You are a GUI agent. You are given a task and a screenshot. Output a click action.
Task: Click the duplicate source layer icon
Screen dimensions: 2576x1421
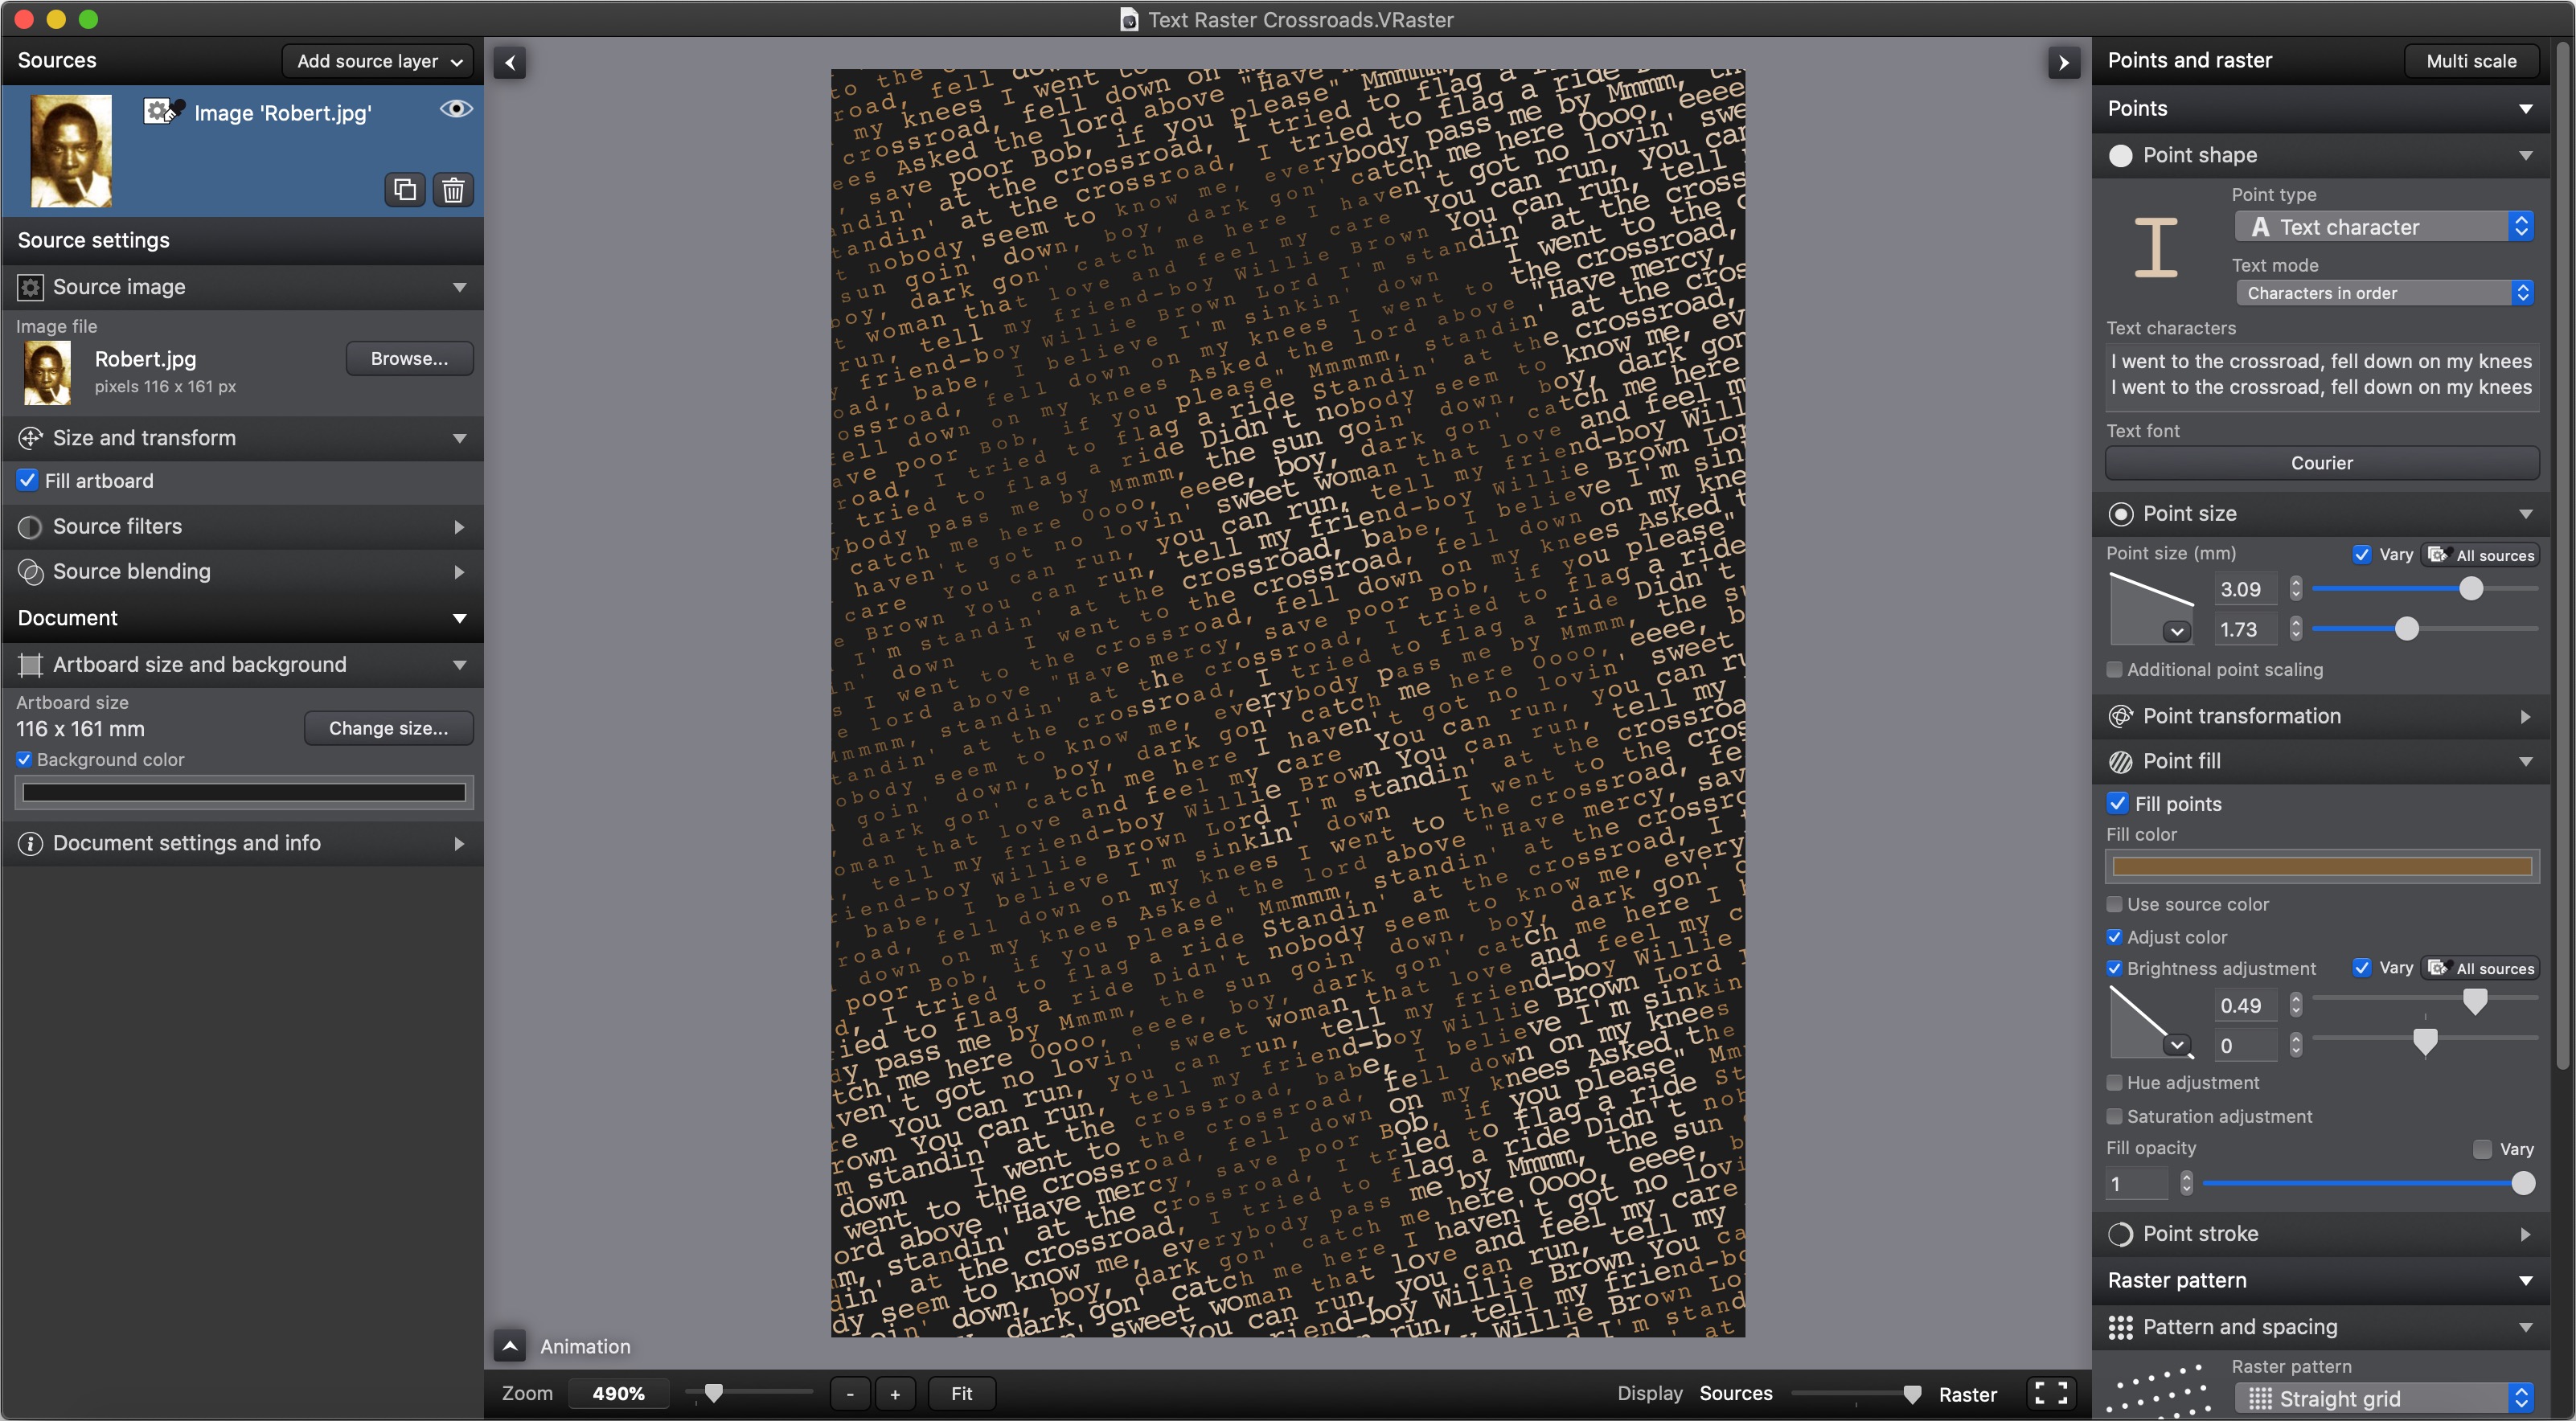405,189
